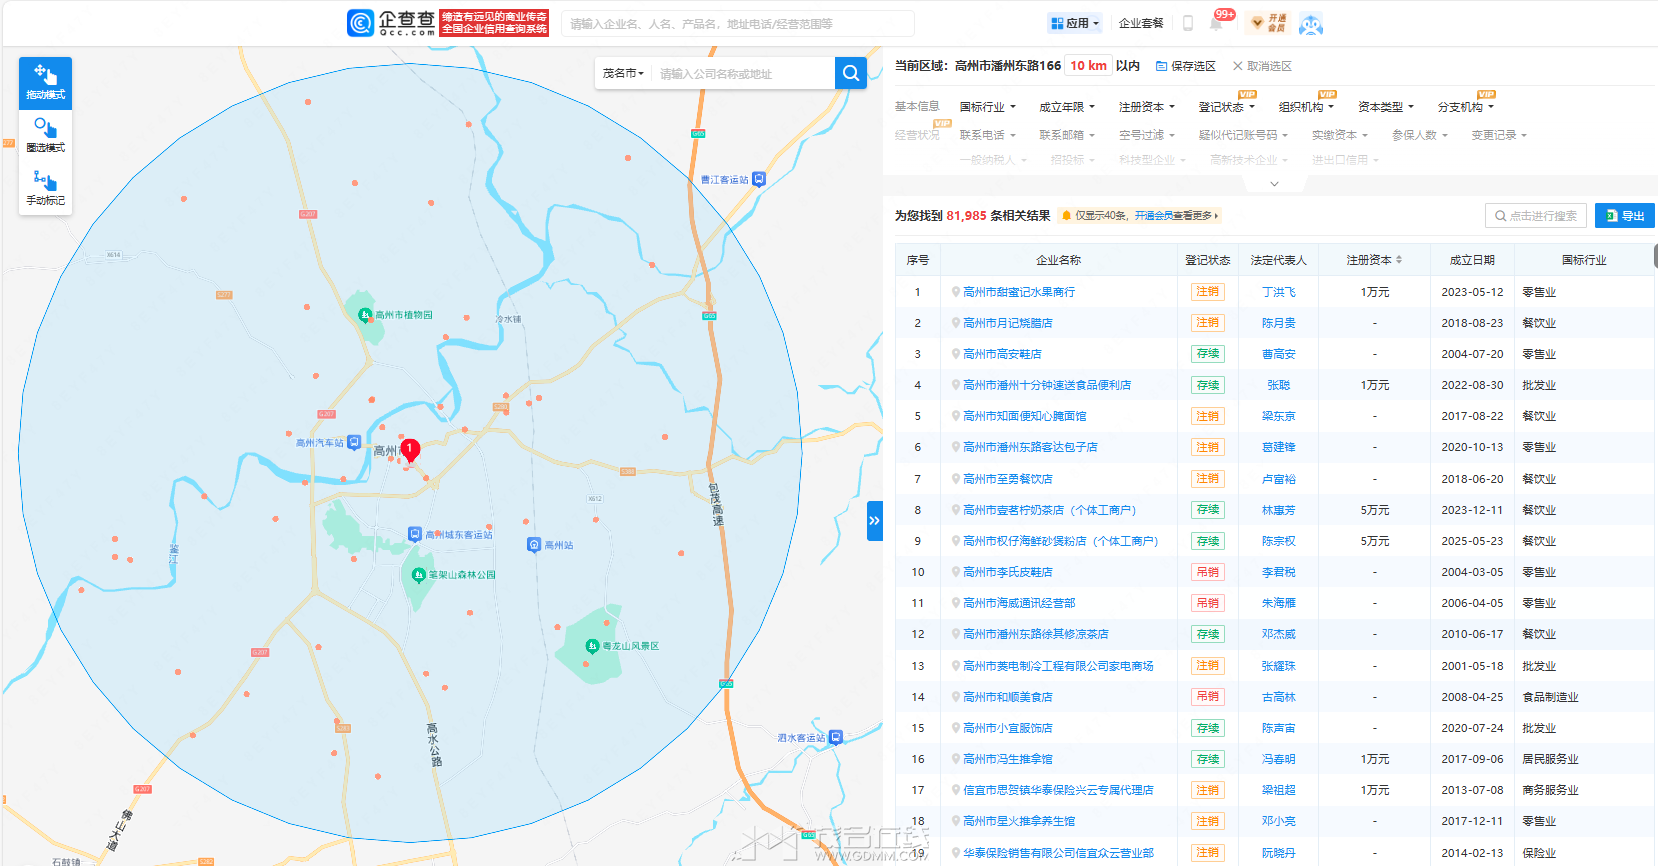Click the 10 km radius field
1658x866 pixels.
[x=1088, y=66]
